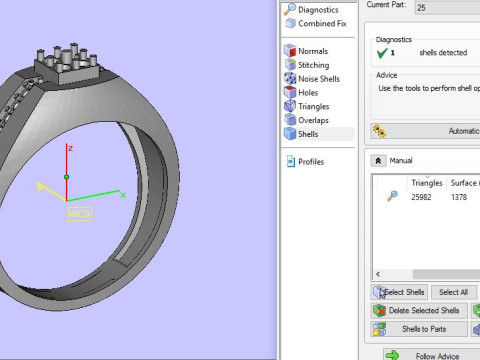The height and width of the screenshot is (360, 480).
Task: Click the 'shells detected' text
Action: tap(443, 52)
